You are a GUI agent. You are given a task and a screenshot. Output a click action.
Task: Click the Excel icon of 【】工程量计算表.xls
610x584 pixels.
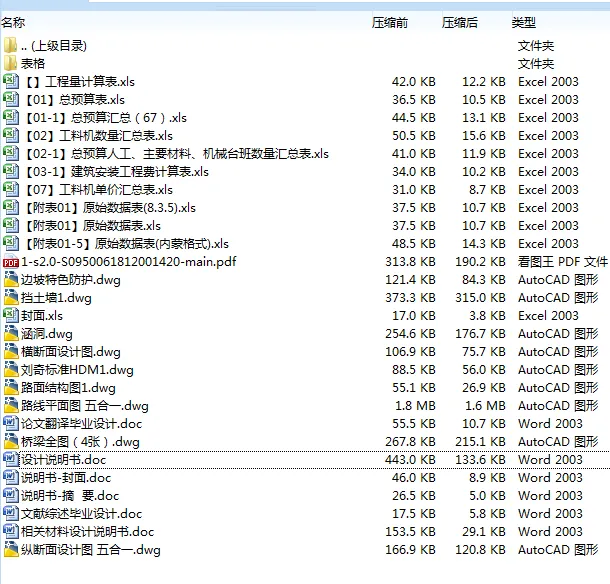[11, 81]
